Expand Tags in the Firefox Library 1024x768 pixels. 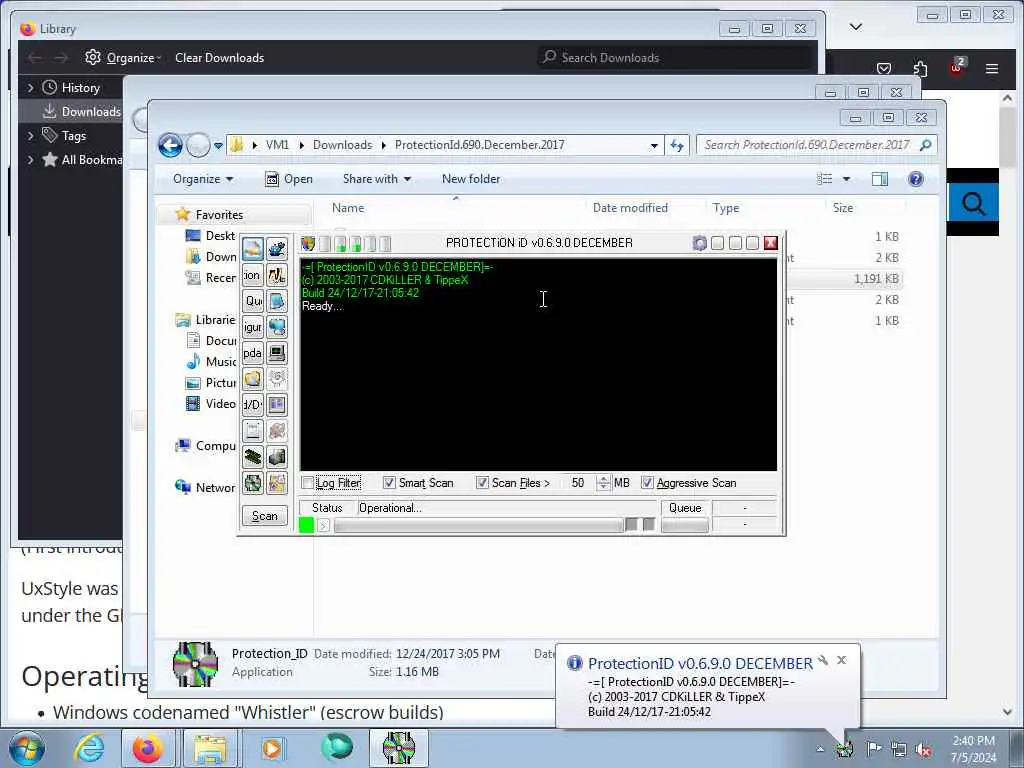[x=30, y=136]
